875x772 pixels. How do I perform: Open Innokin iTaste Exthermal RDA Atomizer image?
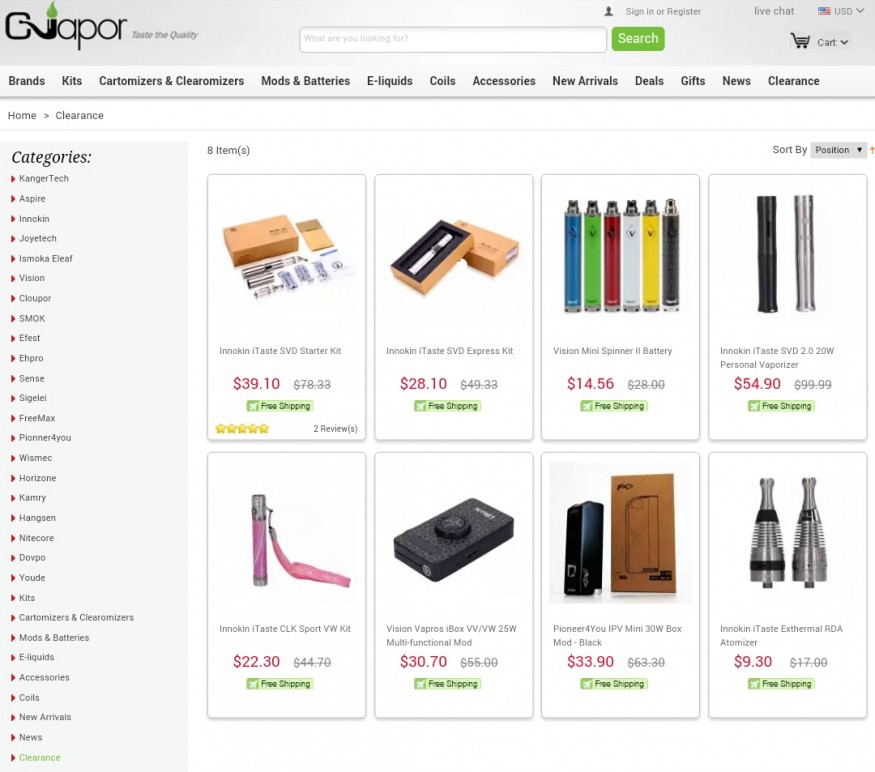(787, 533)
